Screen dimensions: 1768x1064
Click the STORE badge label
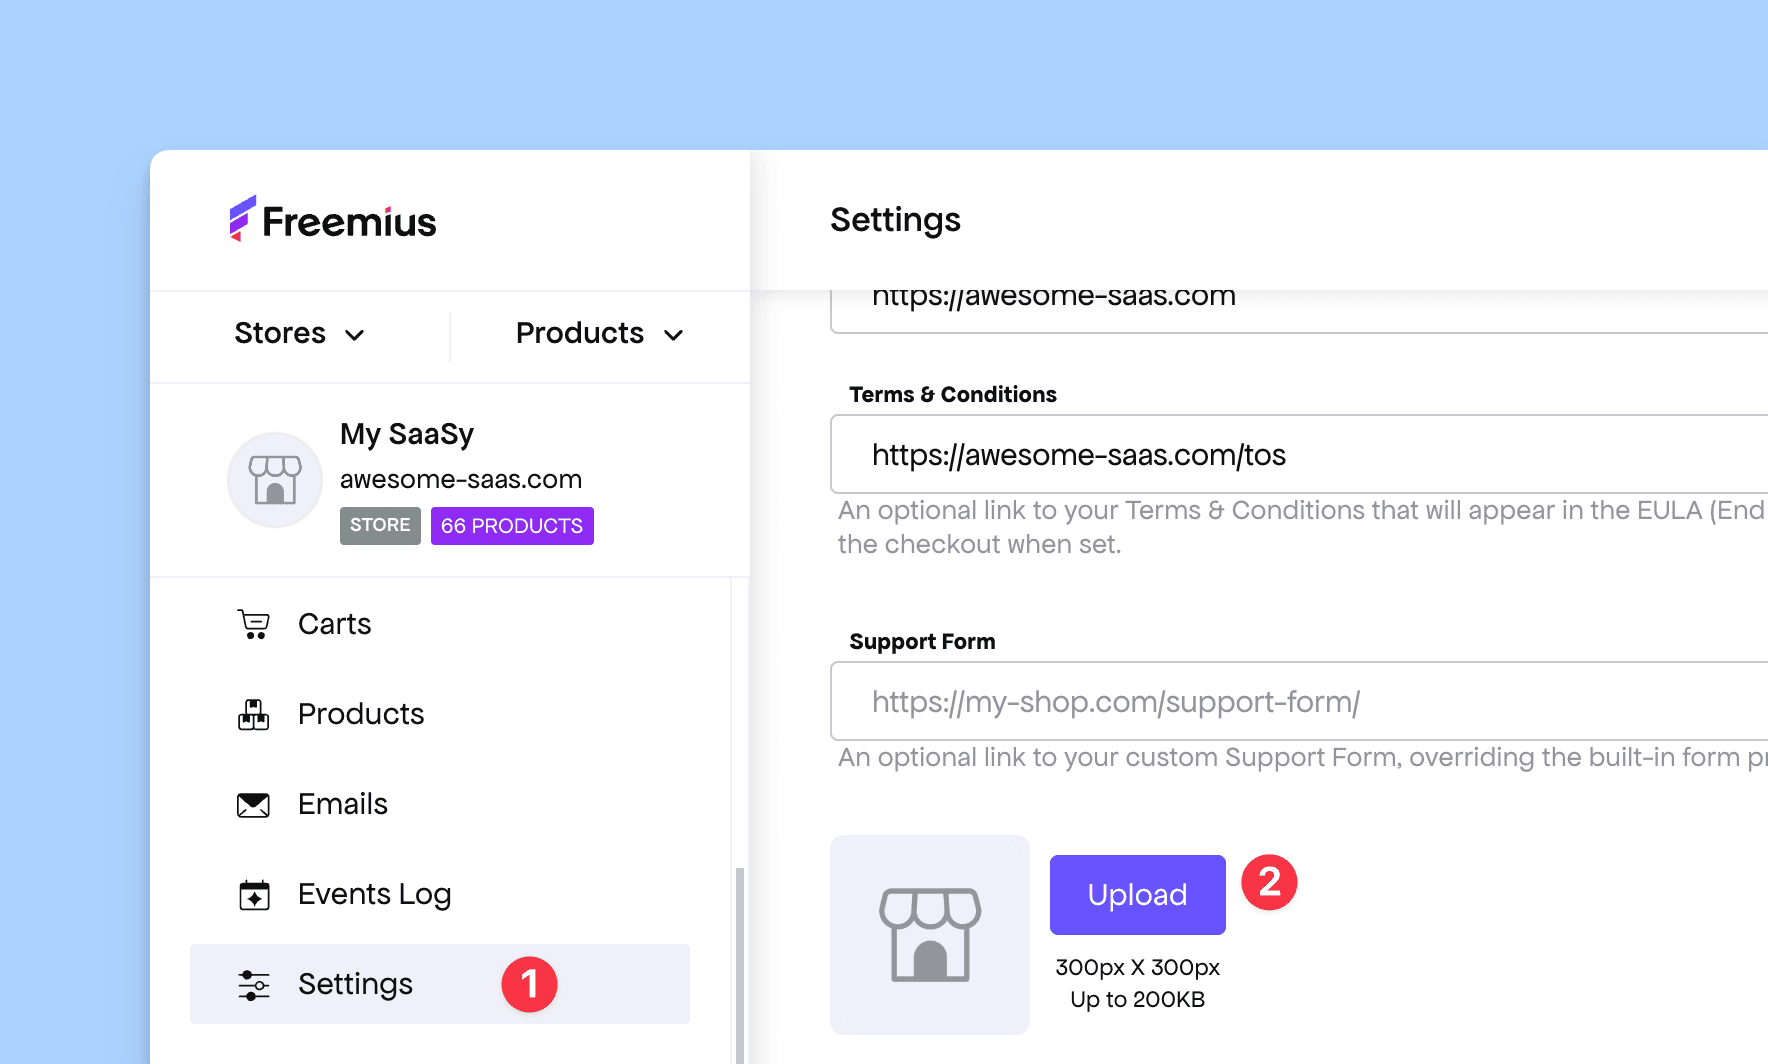pyautogui.click(x=380, y=526)
